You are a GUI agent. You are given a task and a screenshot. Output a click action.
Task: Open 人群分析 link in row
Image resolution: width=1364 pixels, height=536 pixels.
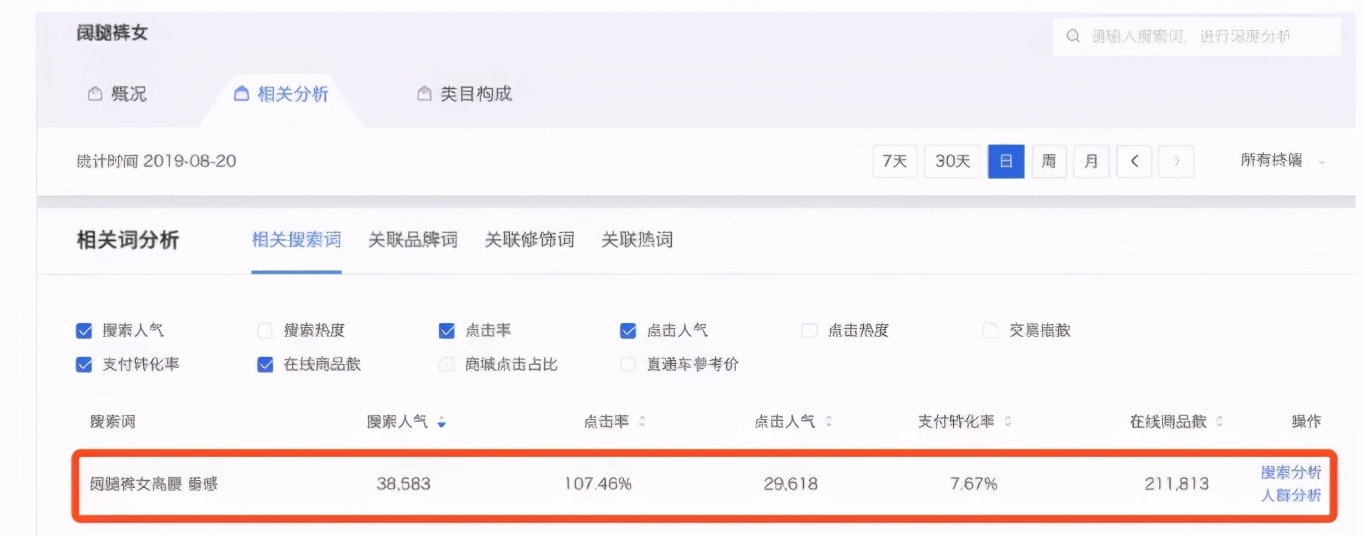coord(1291,496)
